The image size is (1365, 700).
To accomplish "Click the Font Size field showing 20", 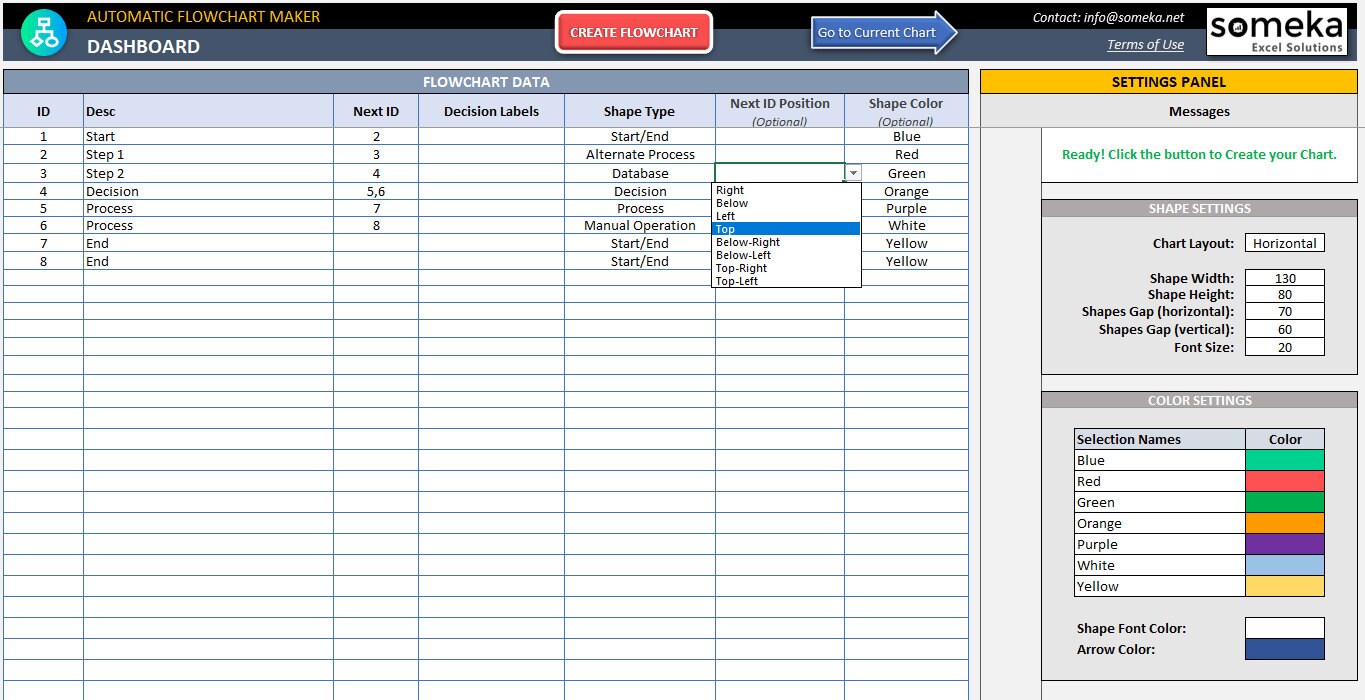I will pos(1284,346).
